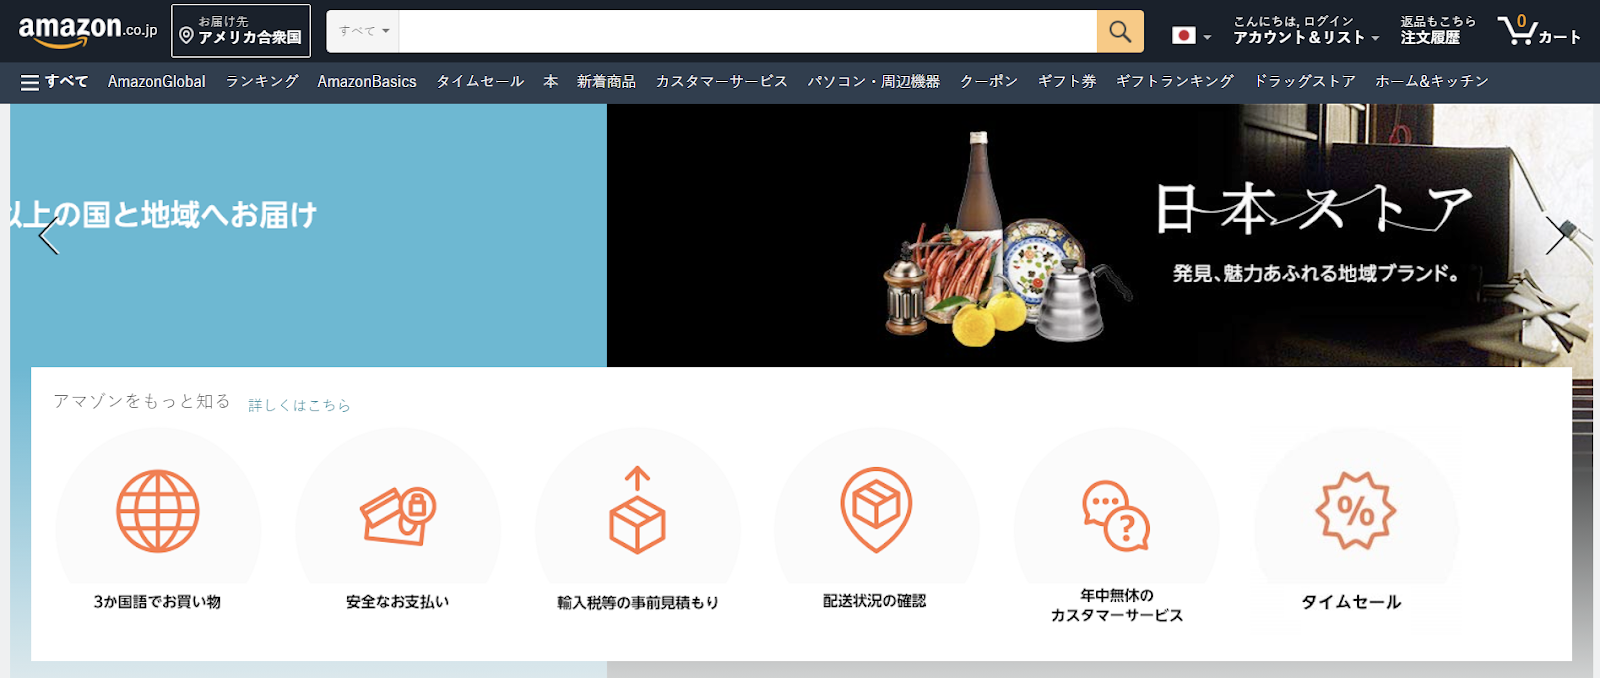Open AmazonBasics in the nav bar
Screen dimensions: 1600x678
point(367,82)
